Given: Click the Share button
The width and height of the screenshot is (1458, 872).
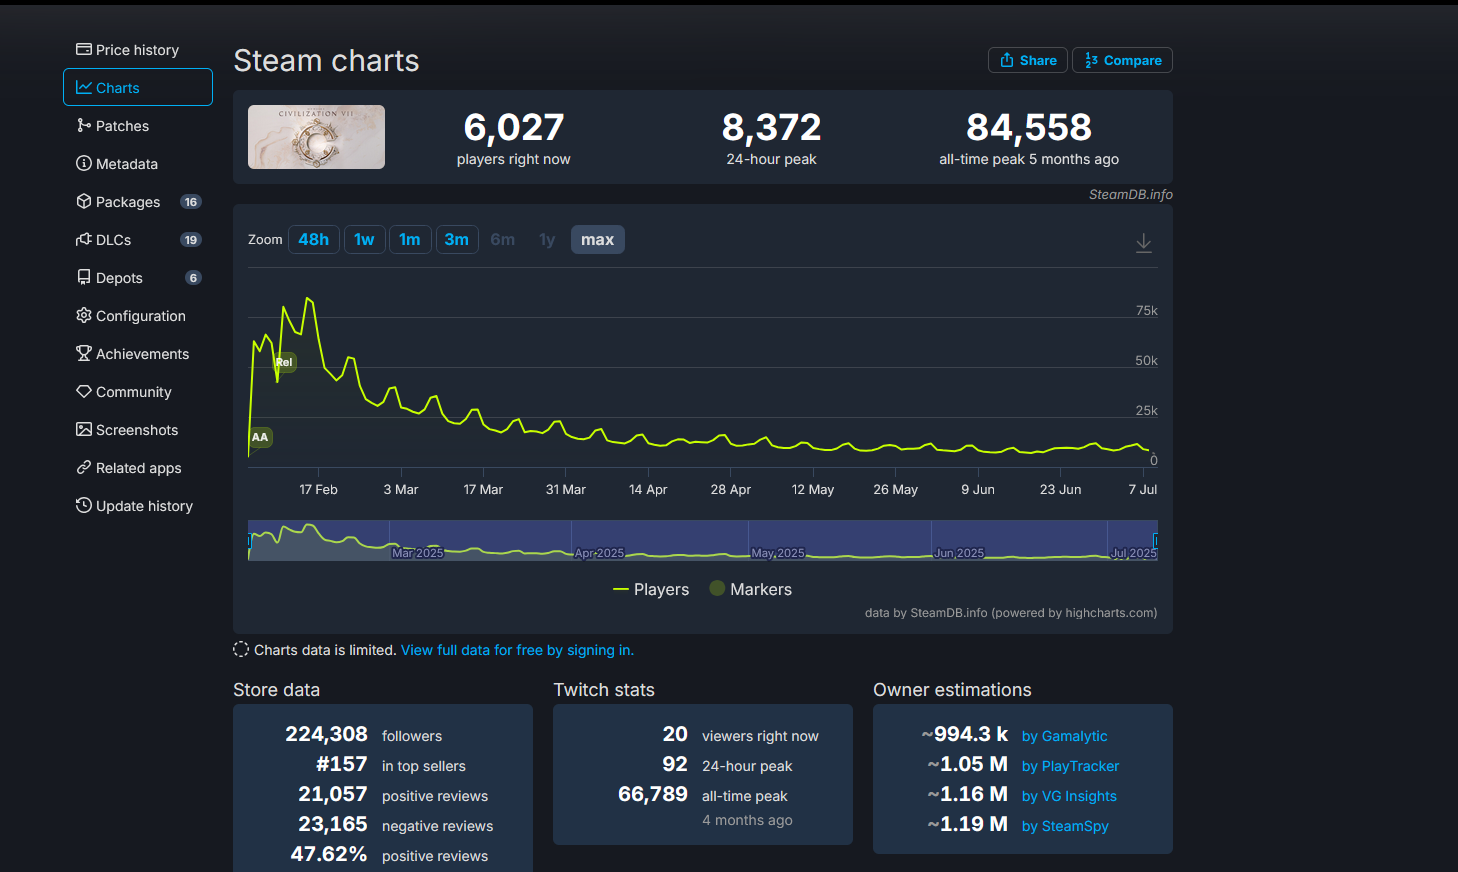Looking at the screenshot, I should click(1028, 60).
